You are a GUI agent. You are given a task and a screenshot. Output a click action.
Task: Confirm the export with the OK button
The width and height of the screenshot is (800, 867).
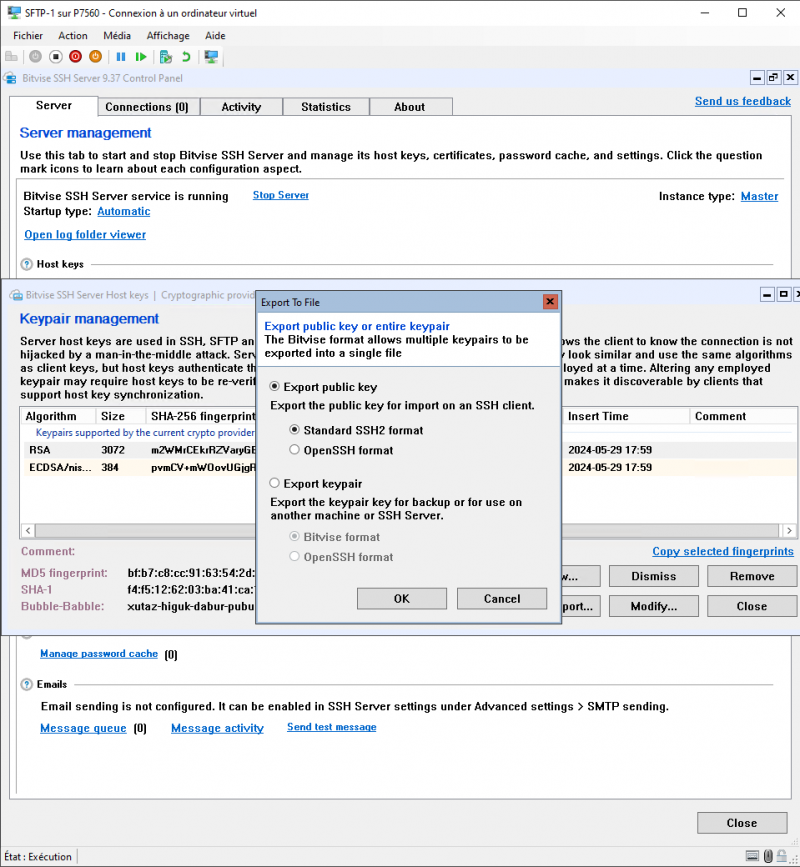click(x=401, y=598)
